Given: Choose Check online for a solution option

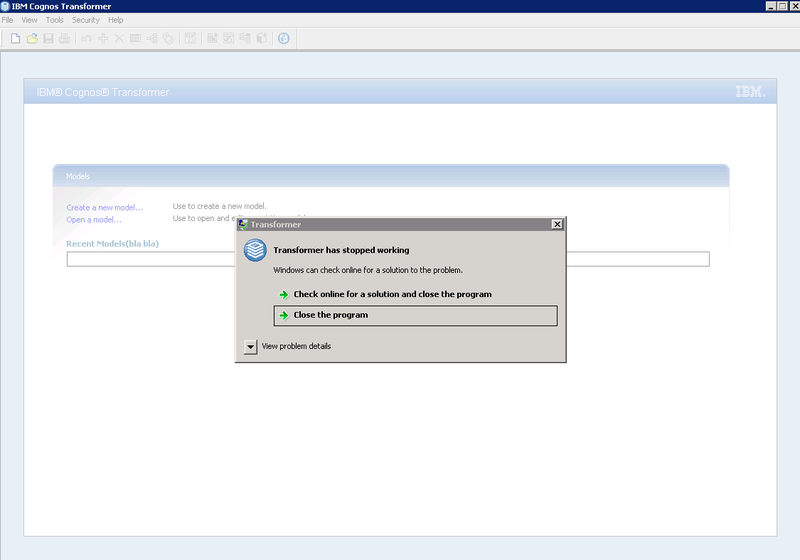Looking at the screenshot, I should (392, 294).
